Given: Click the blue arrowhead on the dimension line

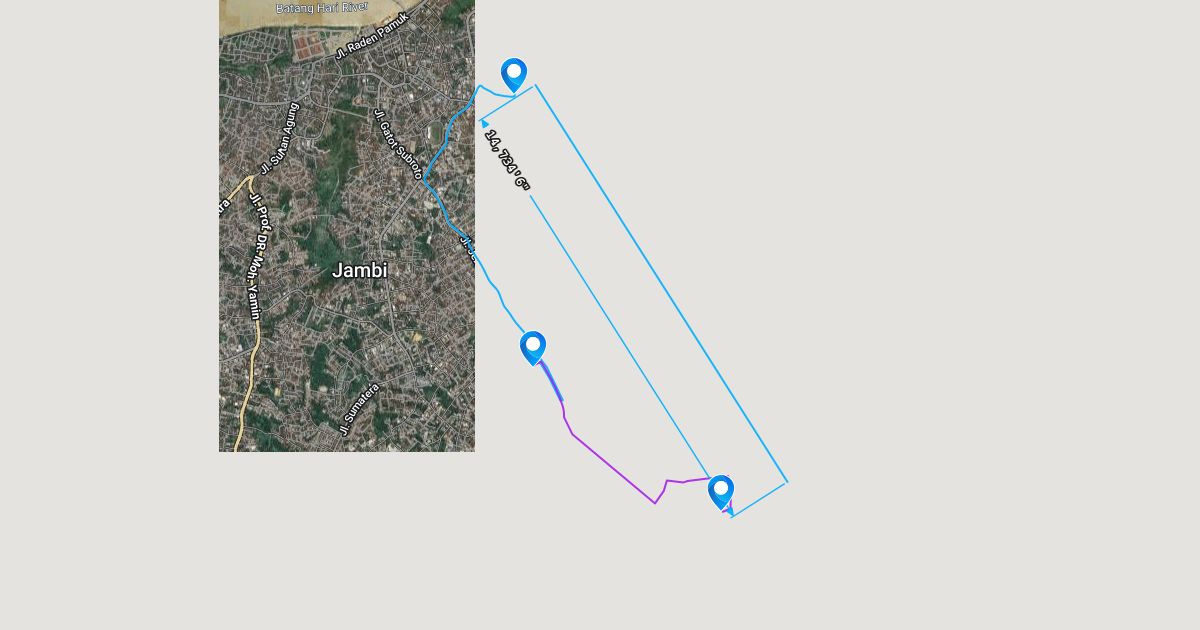Looking at the screenshot, I should pos(485,124).
